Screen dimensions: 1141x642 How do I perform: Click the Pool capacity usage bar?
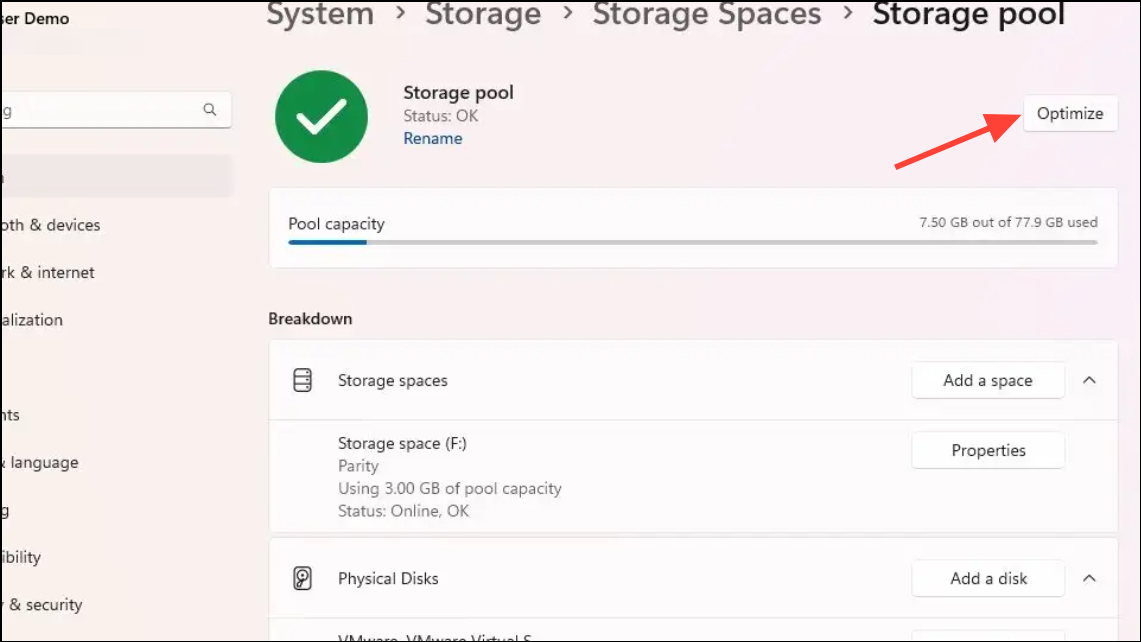click(x=692, y=242)
